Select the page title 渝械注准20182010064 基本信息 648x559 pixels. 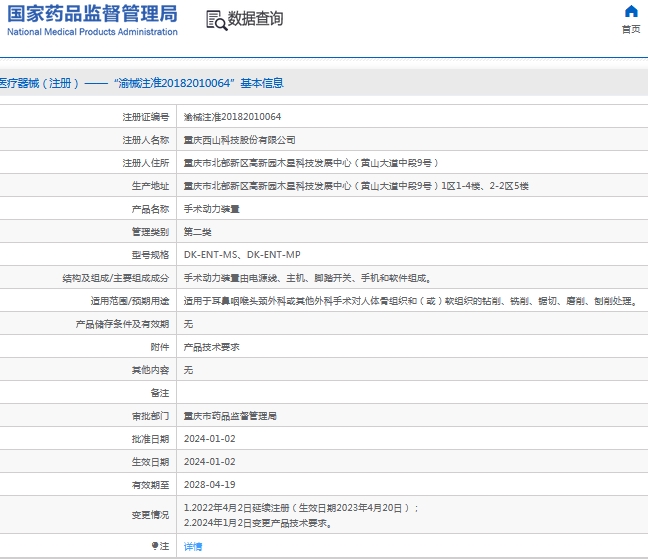[x=199, y=83]
